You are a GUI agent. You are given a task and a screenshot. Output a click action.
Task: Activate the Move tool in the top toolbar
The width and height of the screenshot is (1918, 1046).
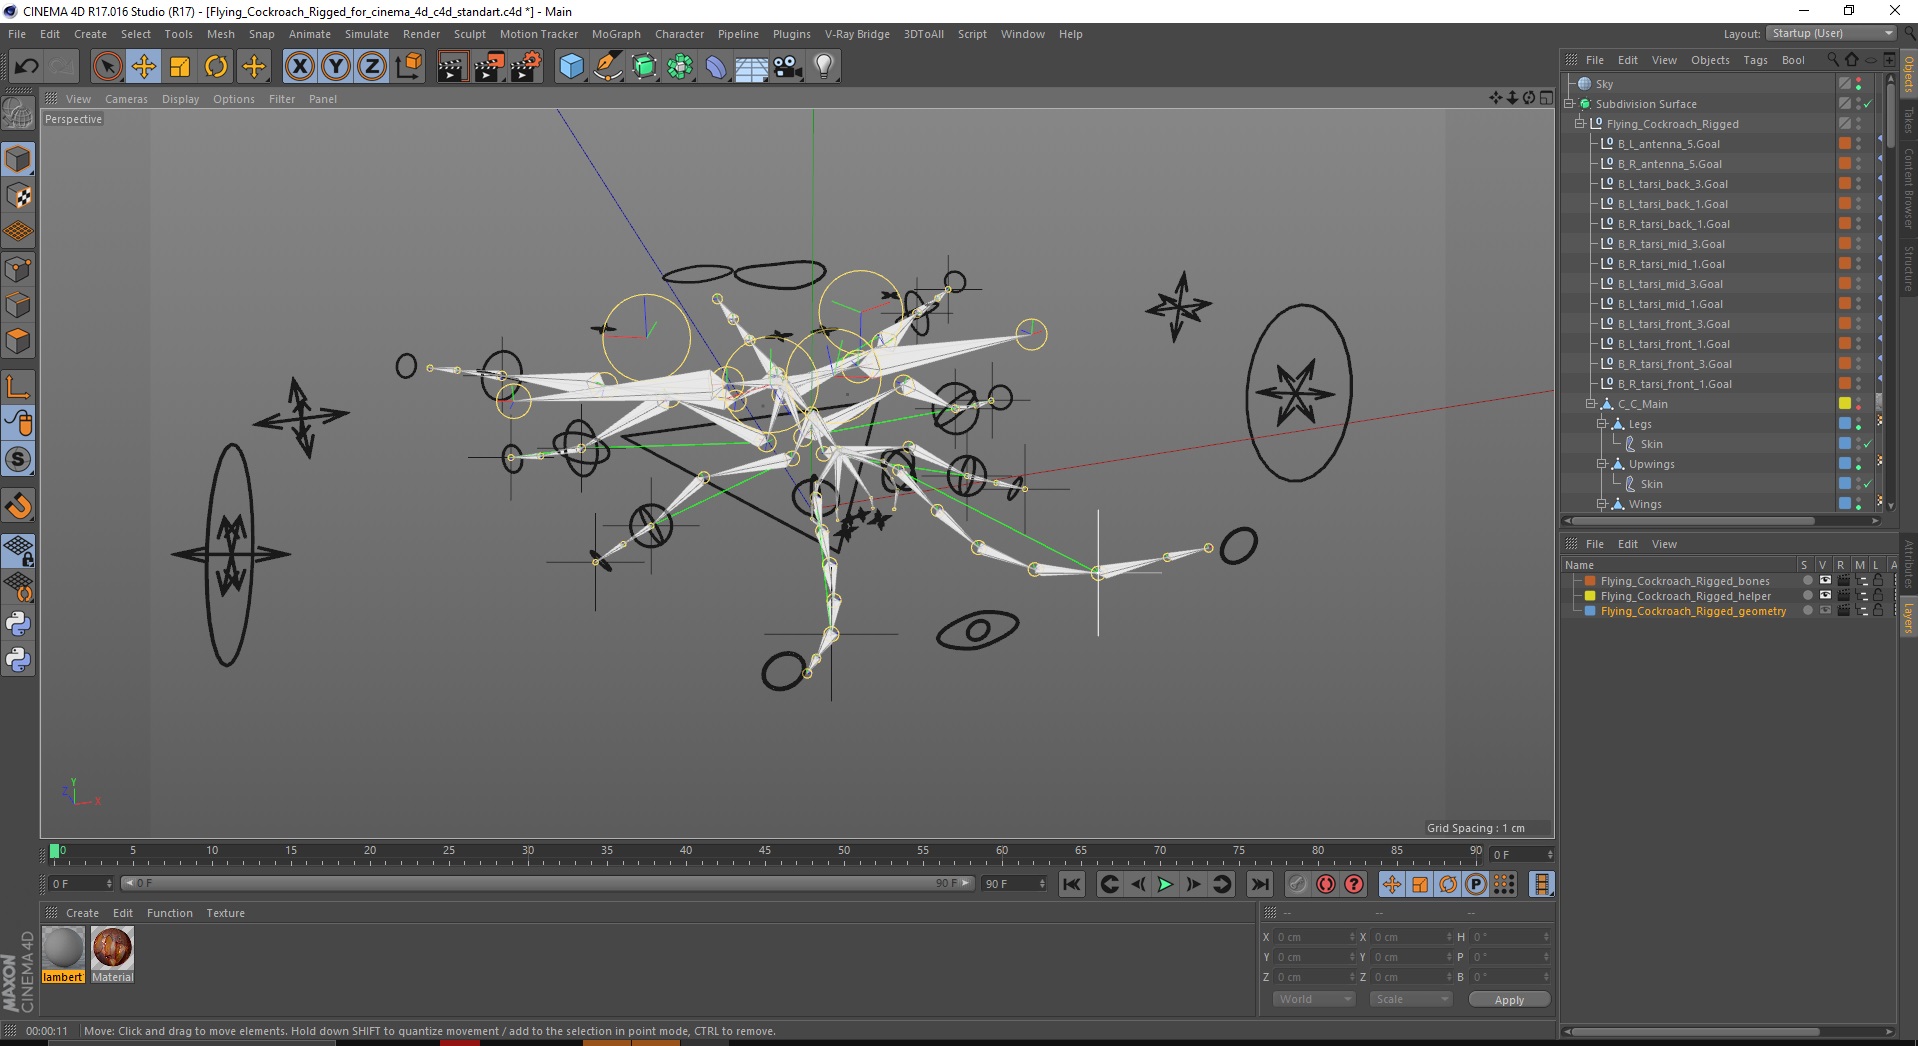pyautogui.click(x=144, y=67)
